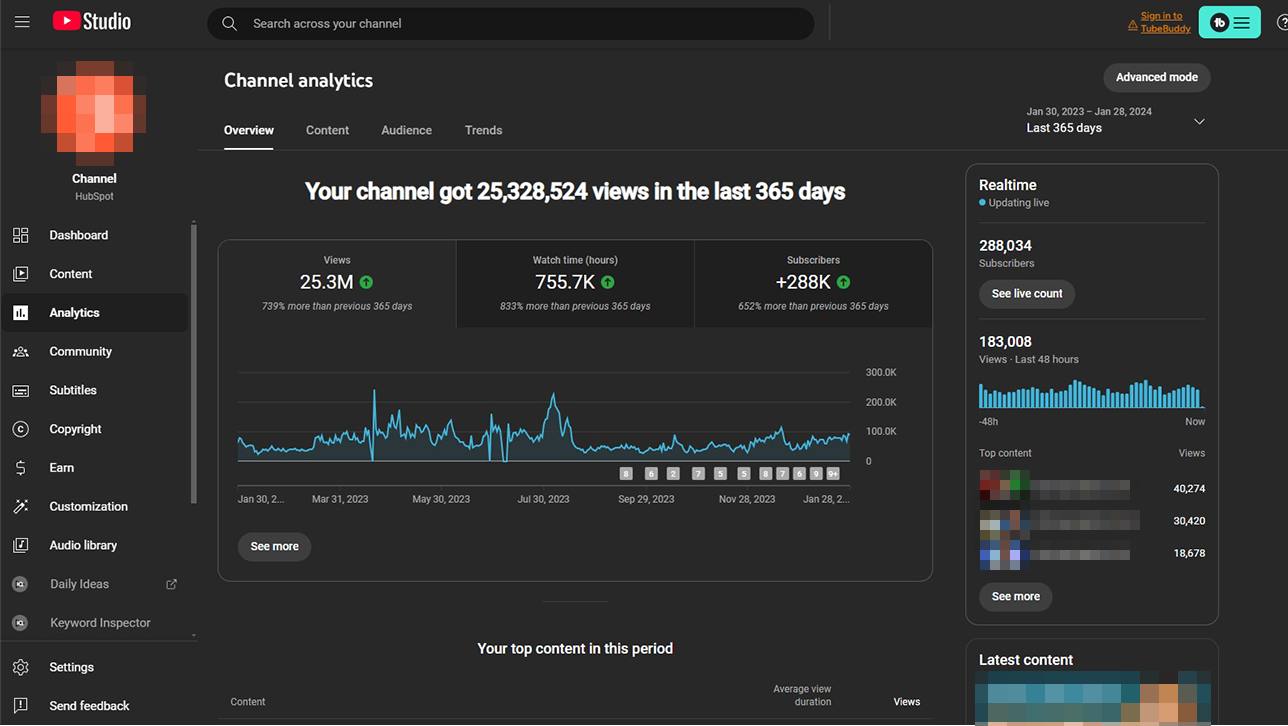The width and height of the screenshot is (1288, 726).
Task: Click the search magnifier icon
Action: 230,23
